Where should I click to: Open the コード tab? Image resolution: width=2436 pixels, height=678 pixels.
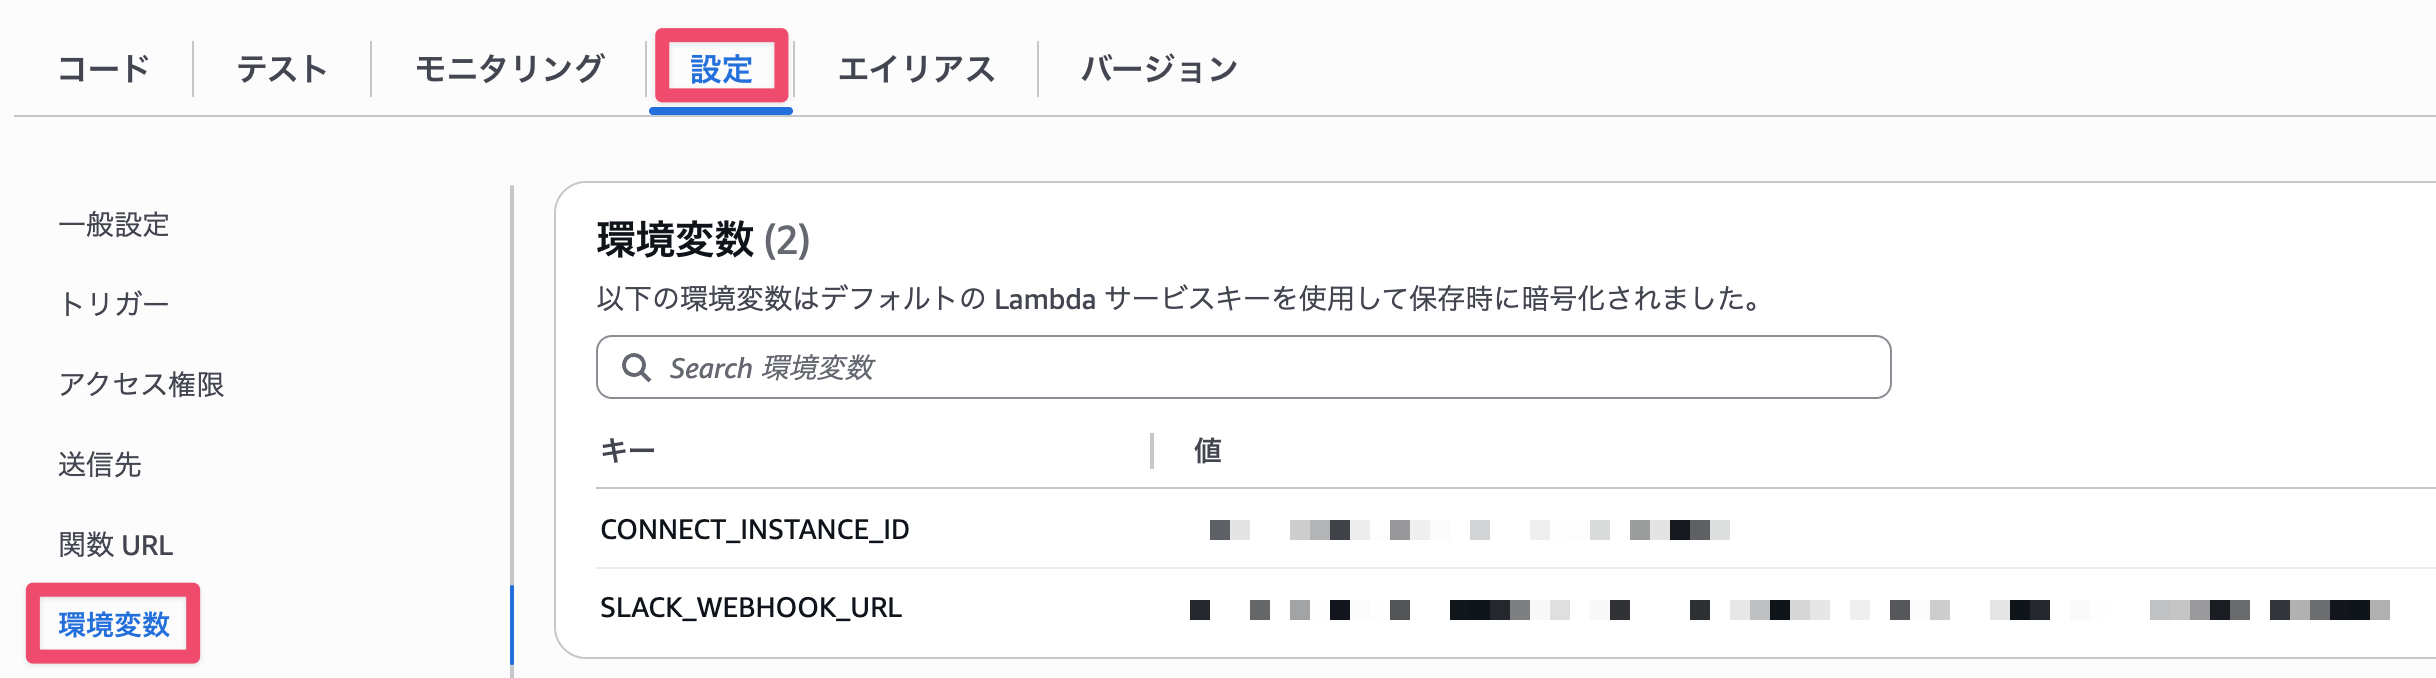(x=104, y=69)
